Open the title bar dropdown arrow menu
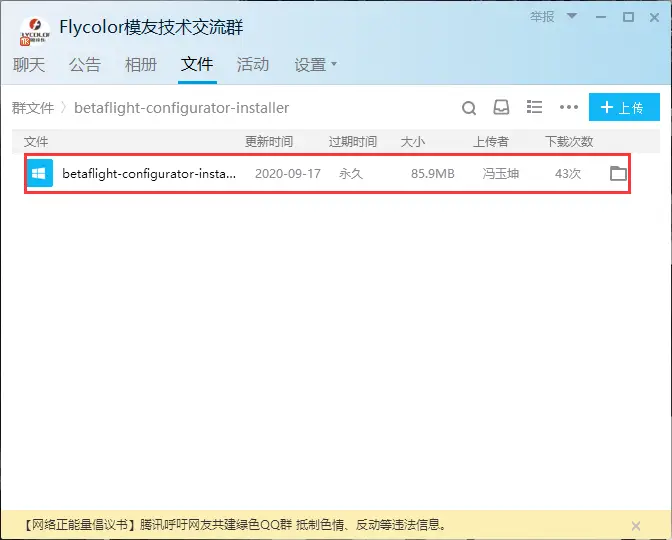 572,16
